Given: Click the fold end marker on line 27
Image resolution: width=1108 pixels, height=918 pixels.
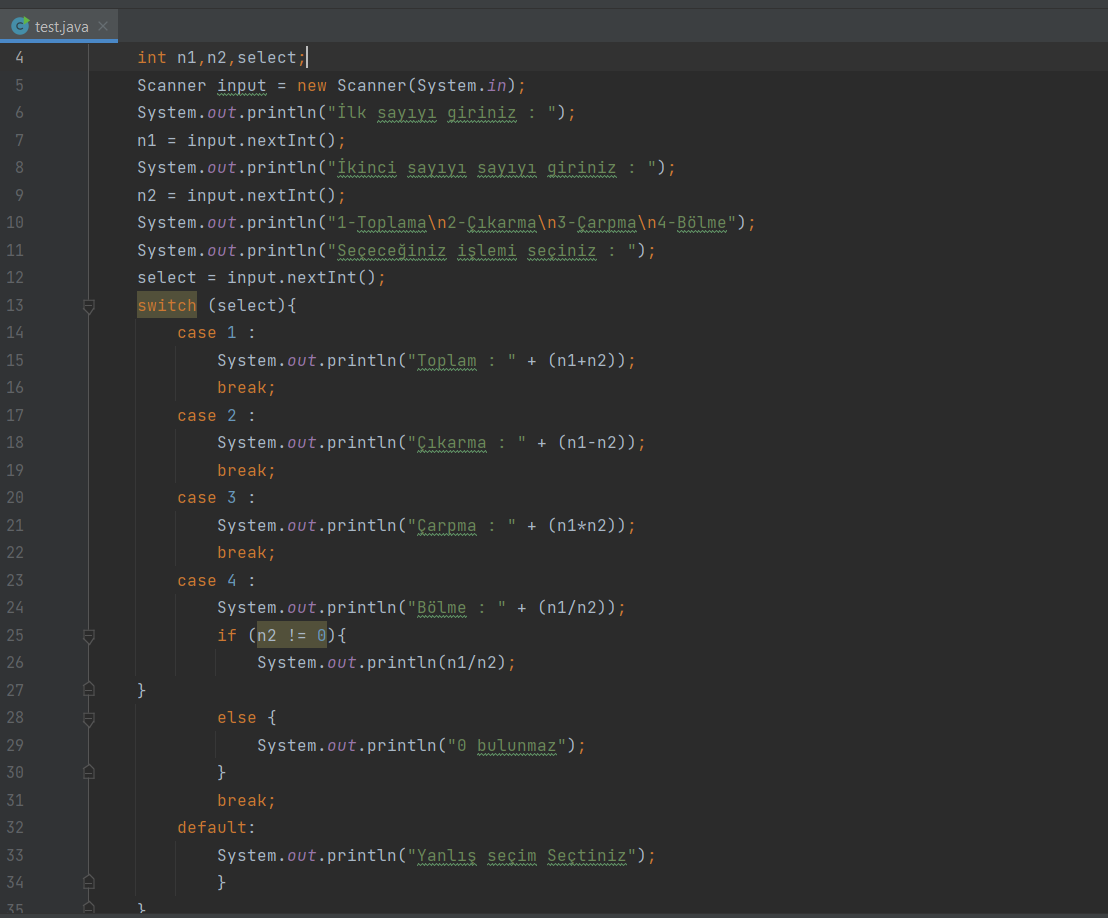Looking at the screenshot, I should pyautogui.click(x=89, y=690).
